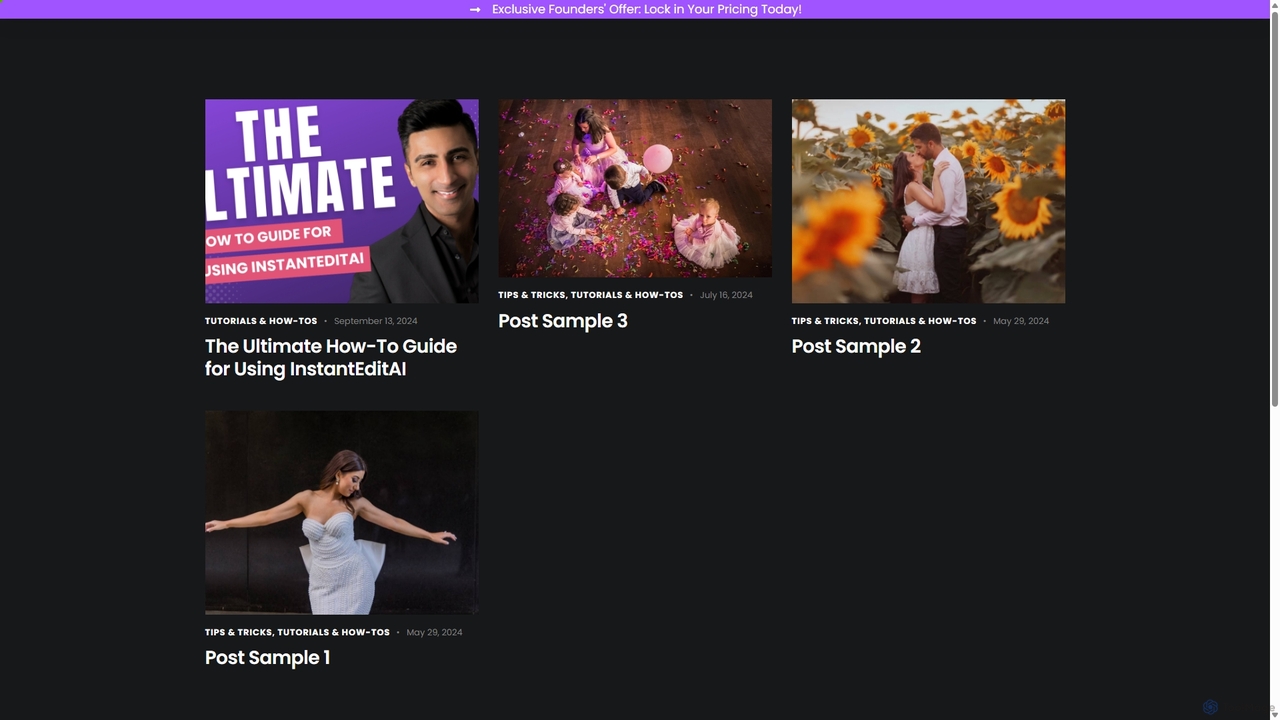This screenshot has width=1280, height=720.
Task: Click the vertical page scrollbar thumb
Action: click(1274, 208)
